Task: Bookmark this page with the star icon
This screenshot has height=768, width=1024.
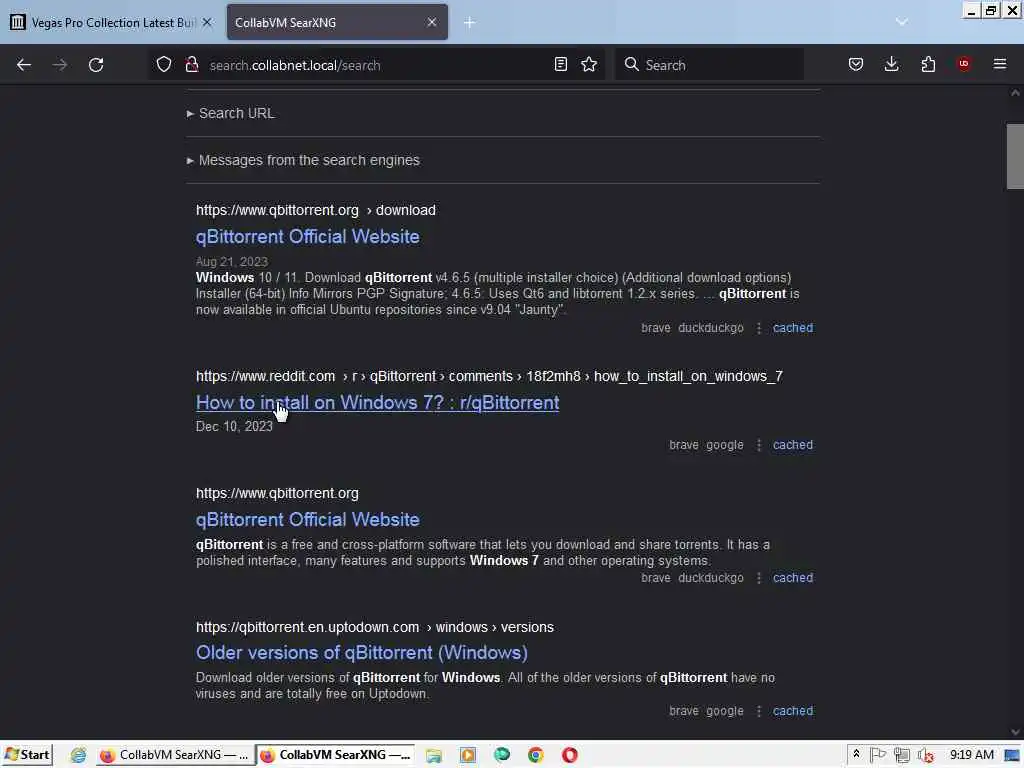Action: click(589, 65)
